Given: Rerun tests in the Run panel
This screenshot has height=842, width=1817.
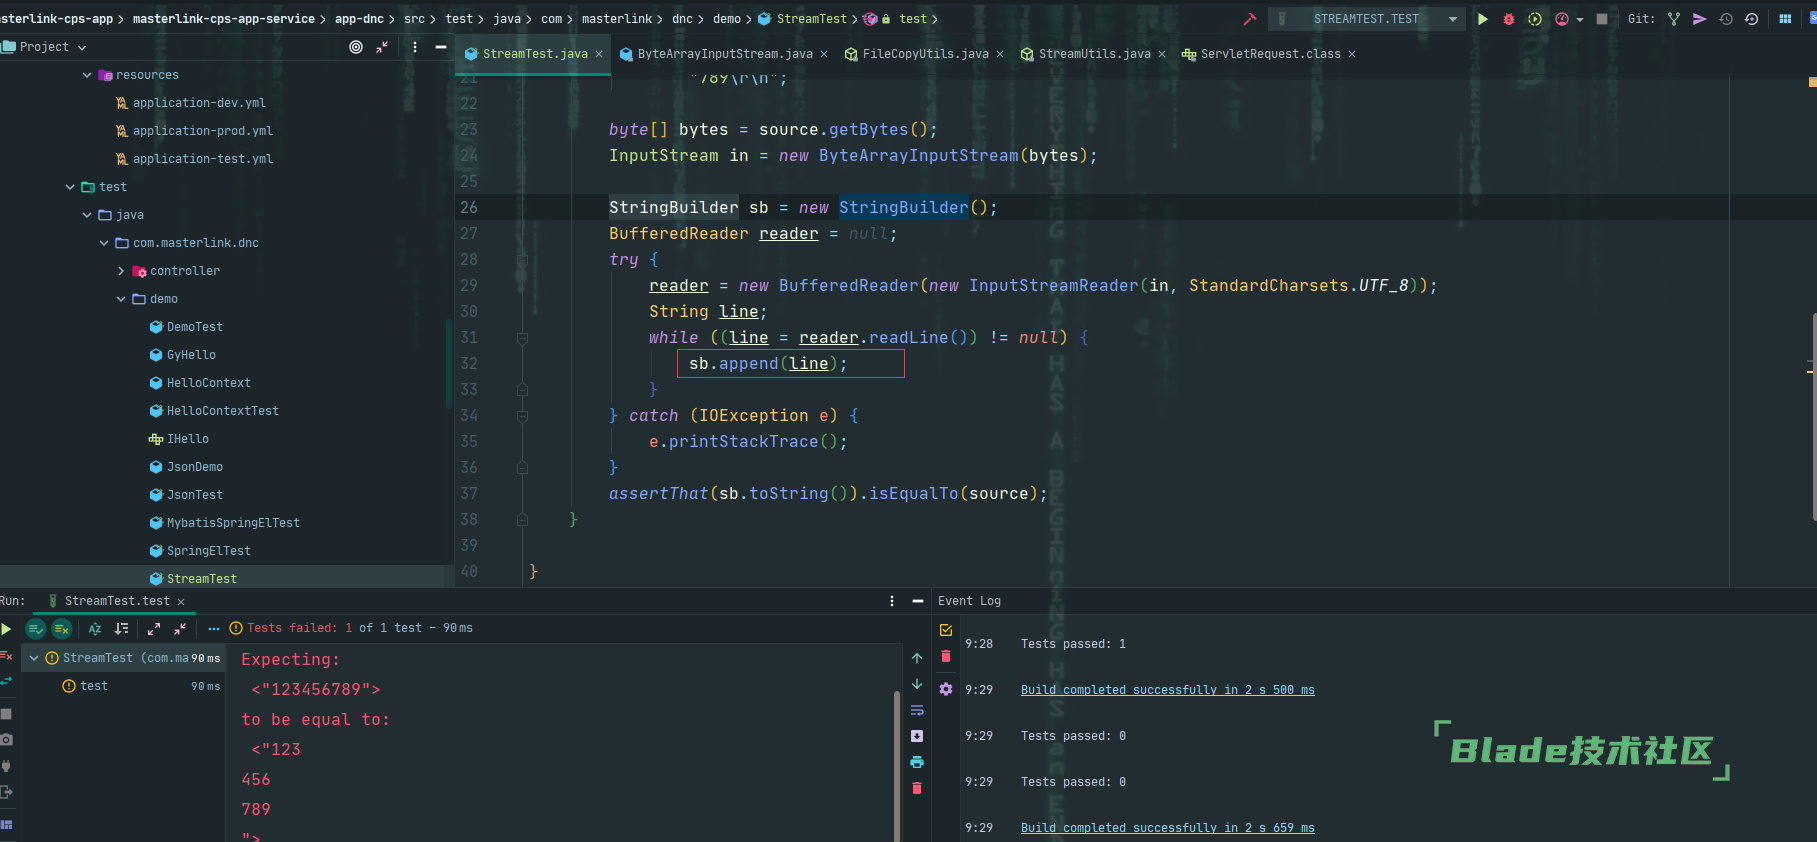Looking at the screenshot, I should pos(6,629).
